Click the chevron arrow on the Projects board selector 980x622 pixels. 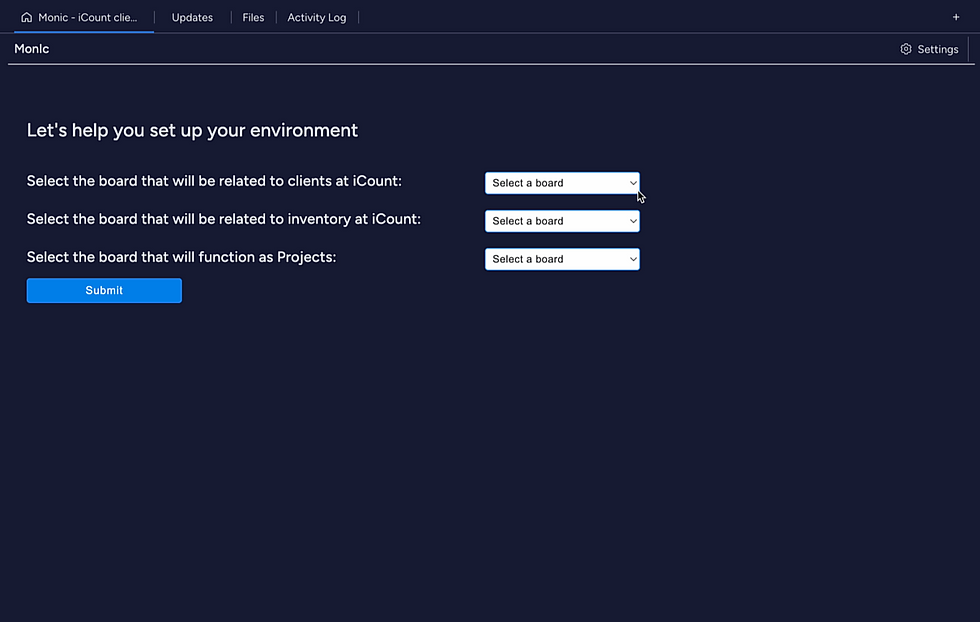(633, 259)
